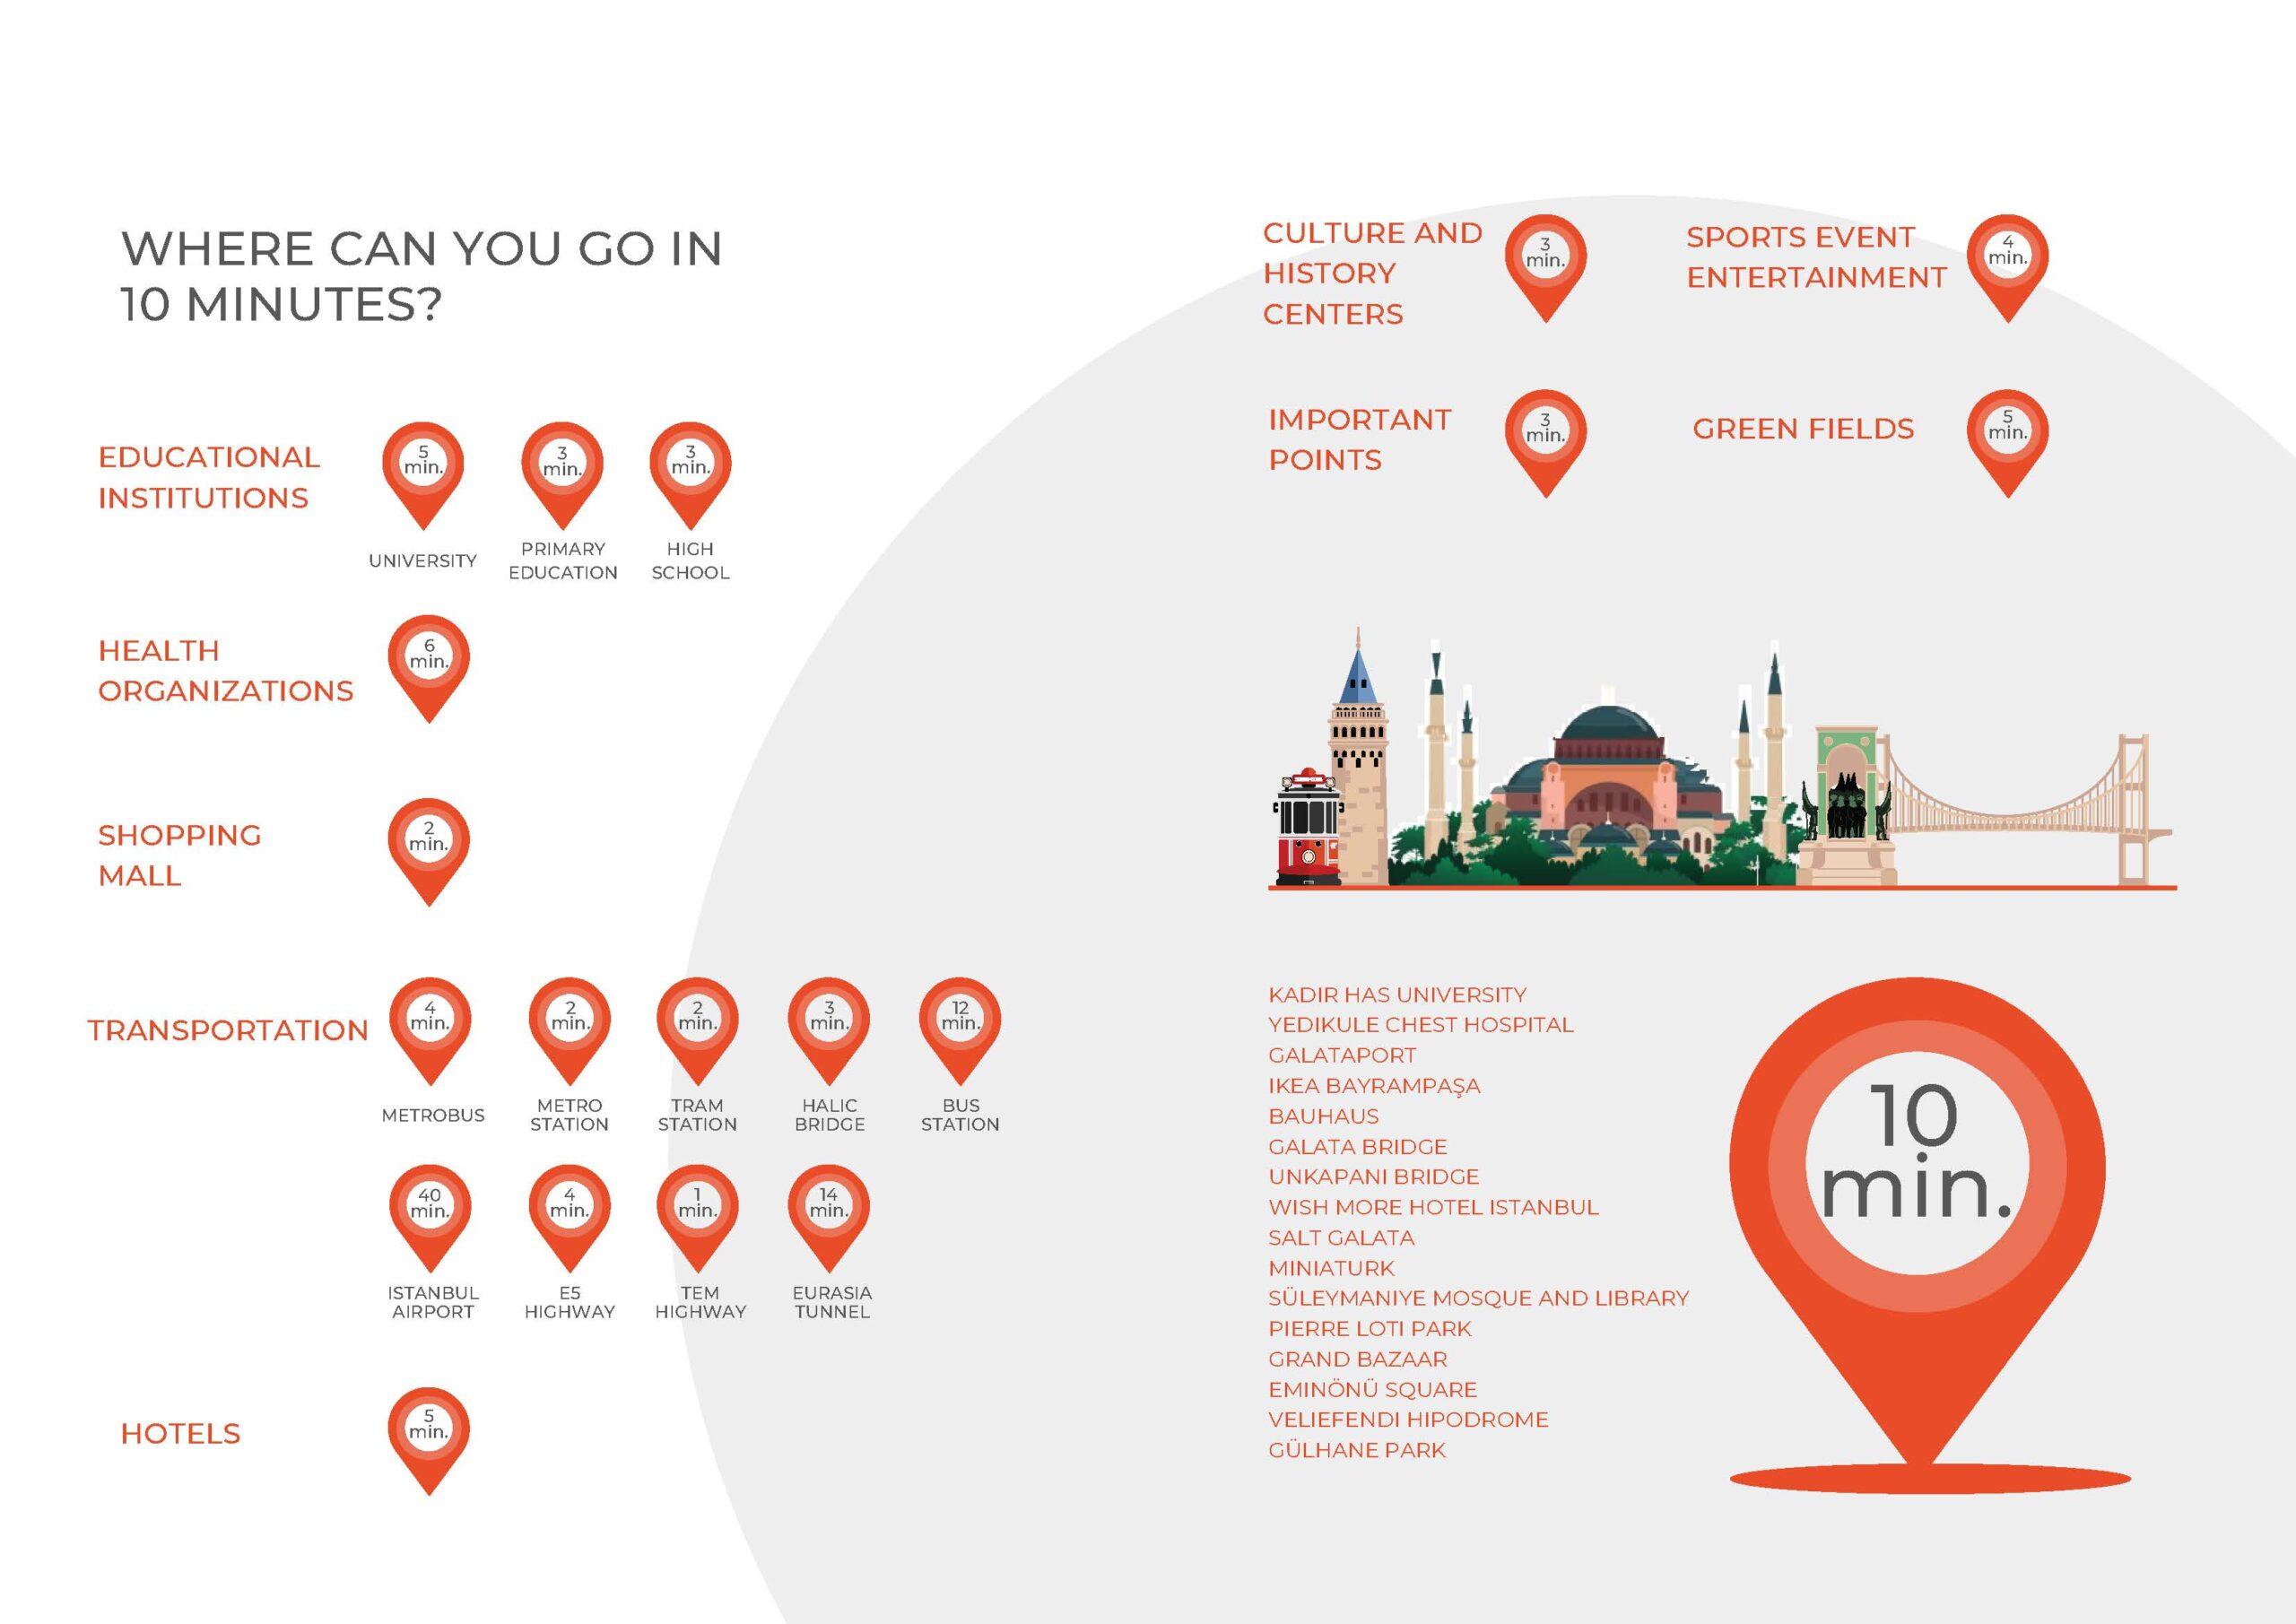Image resolution: width=2296 pixels, height=1624 pixels.
Task: Click the Tram Station 2 min. pin
Action: pos(697,1031)
